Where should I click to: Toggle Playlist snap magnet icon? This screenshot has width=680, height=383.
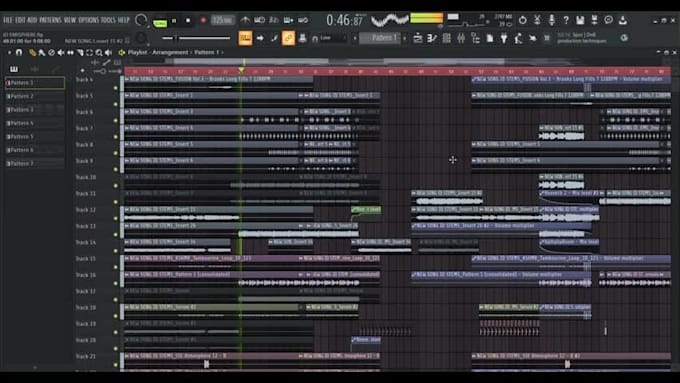[x=19, y=52]
